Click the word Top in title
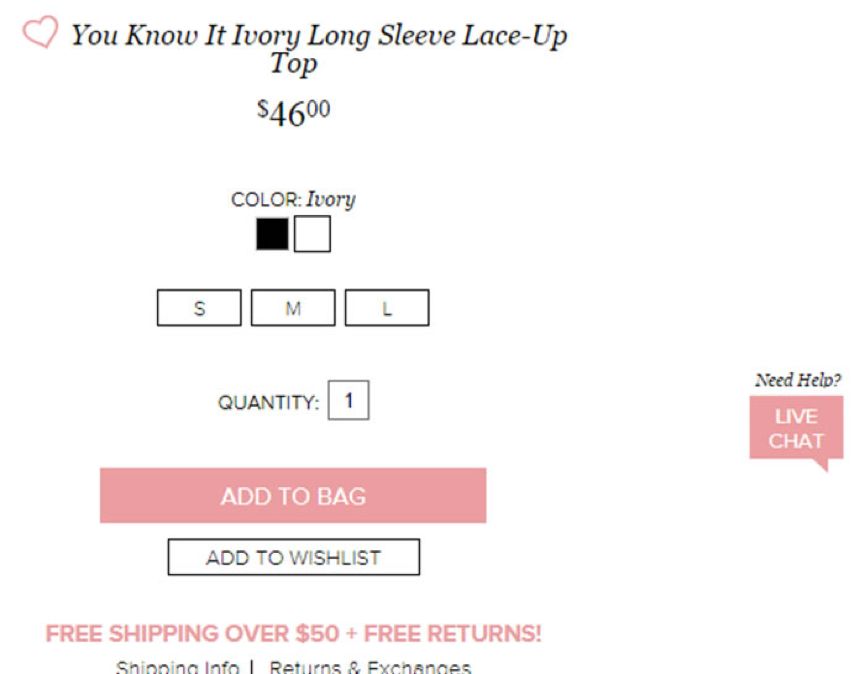The width and height of the screenshot is (865, 674). [293, 64]
